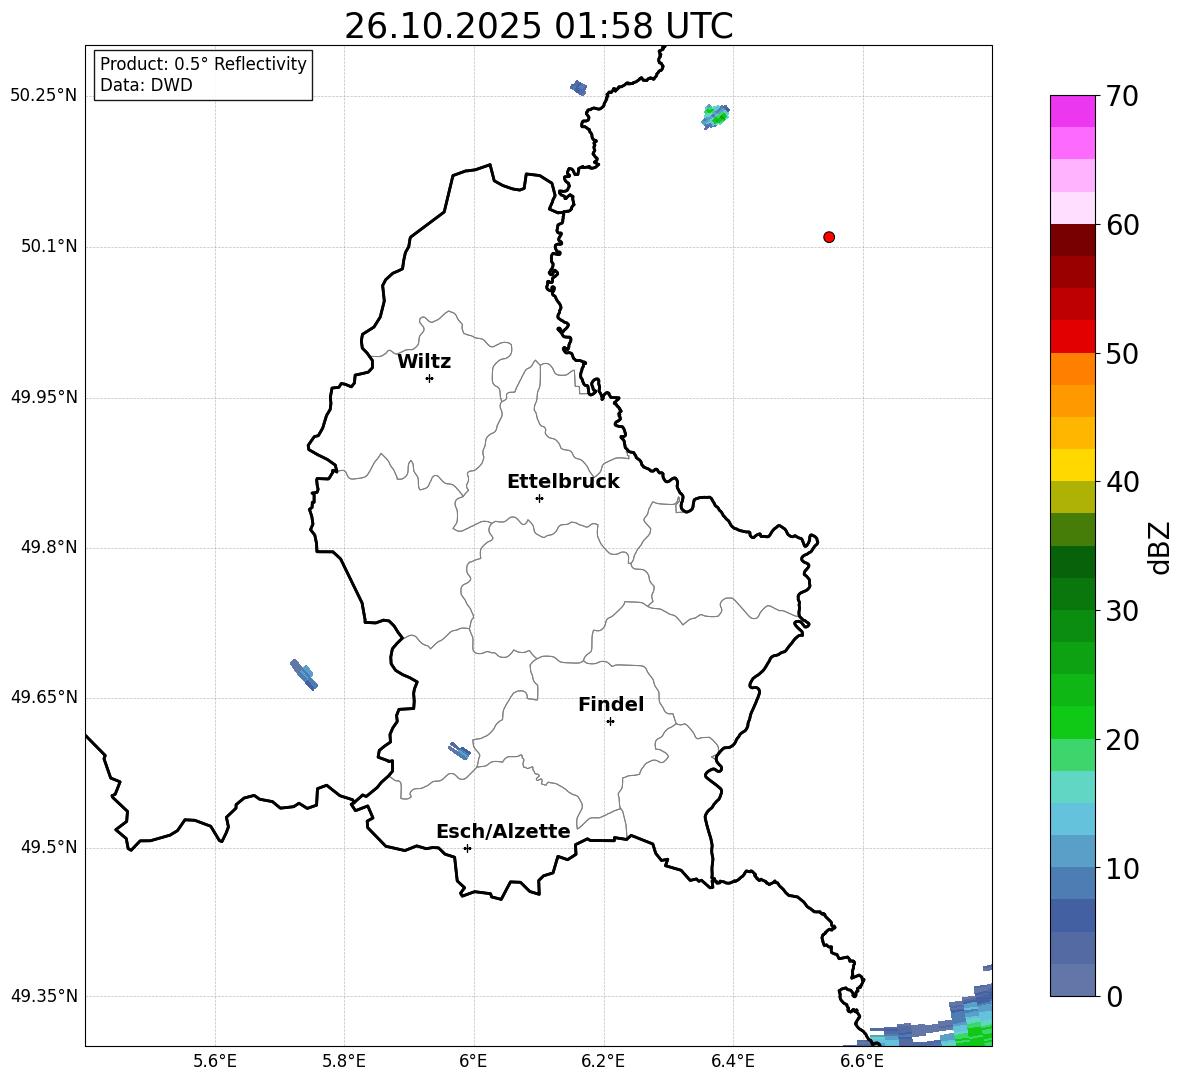The image size is (1184, 1081).
Task: Click the 60 colorbar tick value
Action: tap(1122, 225)
